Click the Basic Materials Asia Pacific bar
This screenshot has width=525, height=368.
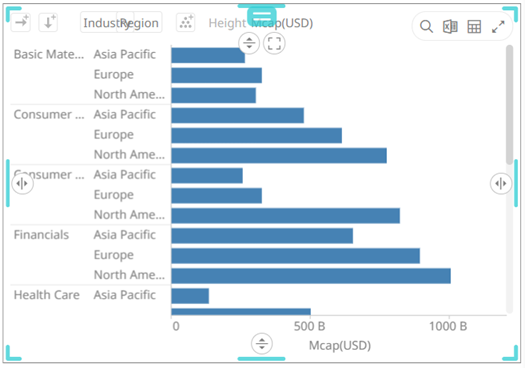208,55
